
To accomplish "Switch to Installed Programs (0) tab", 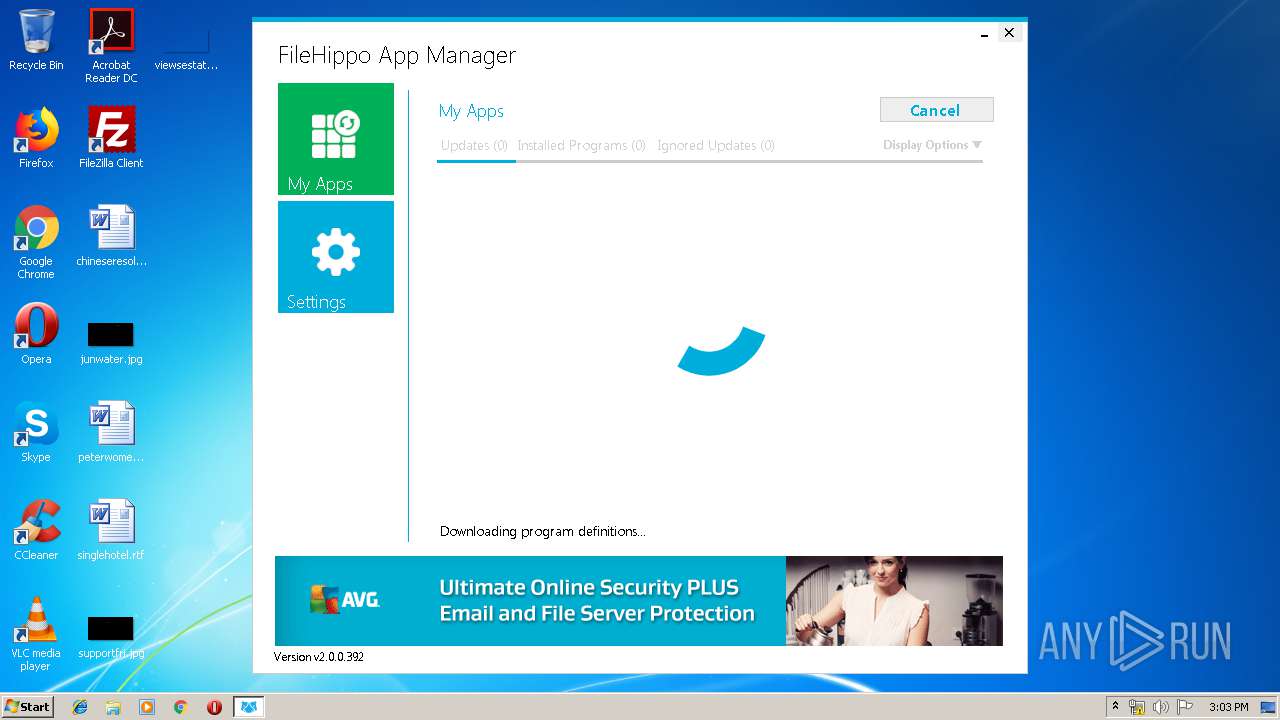I will (x=581, y=146).
